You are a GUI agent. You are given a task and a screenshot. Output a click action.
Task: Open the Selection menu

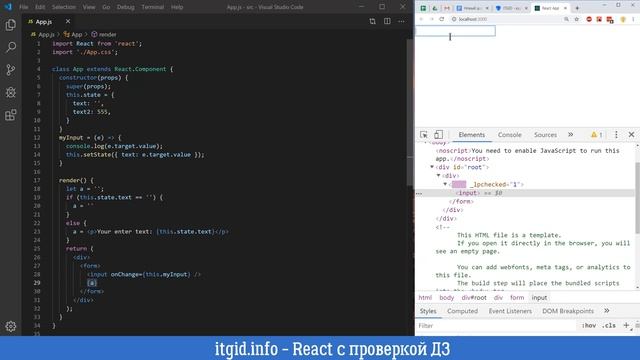(64, 7)
